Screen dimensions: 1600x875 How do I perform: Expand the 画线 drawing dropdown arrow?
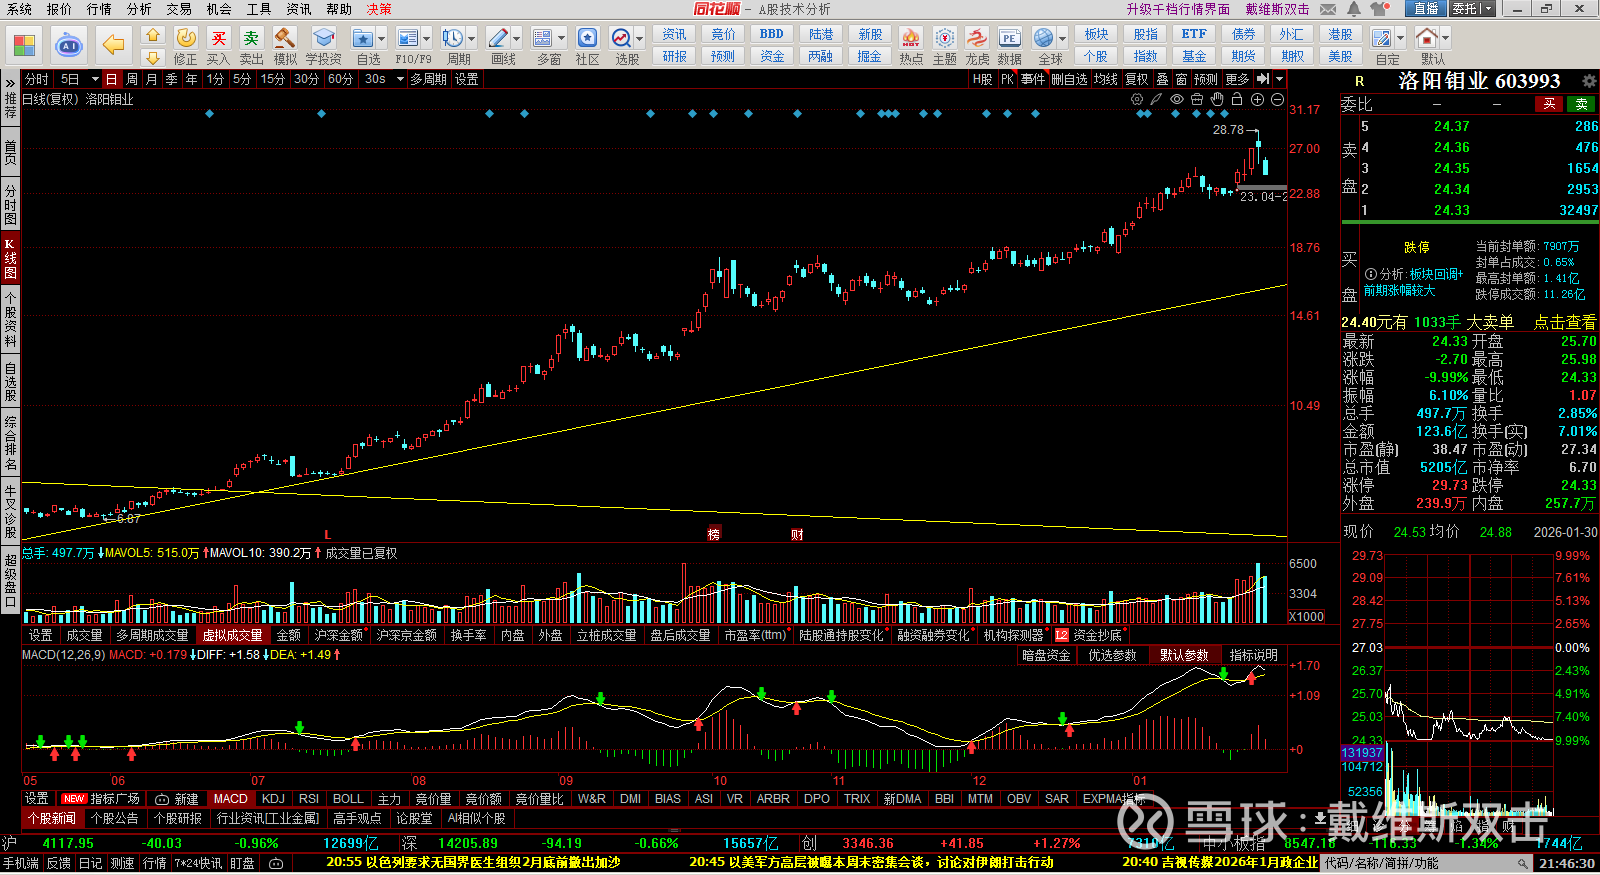tap(517, 39)
